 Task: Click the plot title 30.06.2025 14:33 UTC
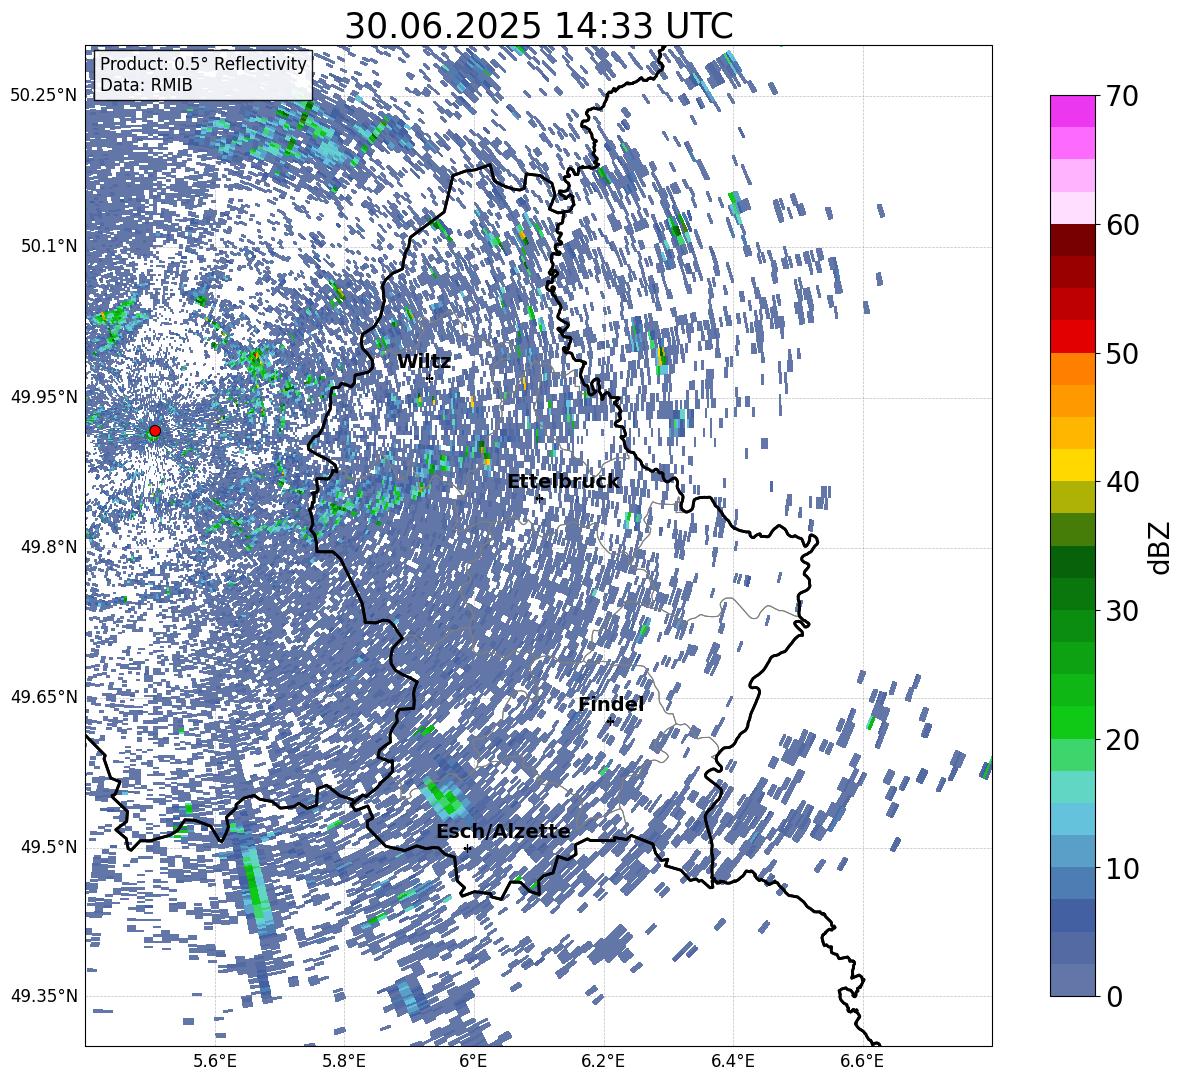538,26
